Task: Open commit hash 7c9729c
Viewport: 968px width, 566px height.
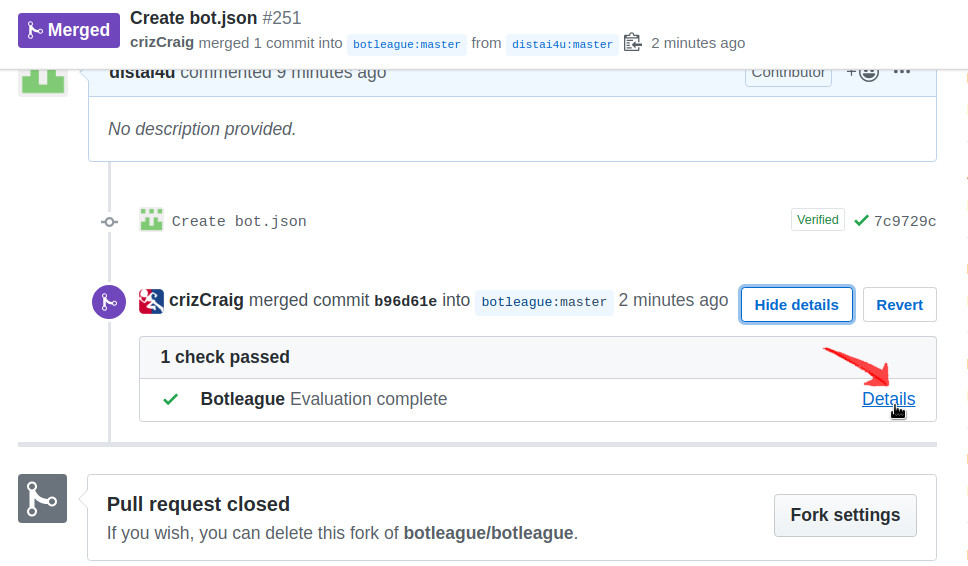Action: coord(905,221)
